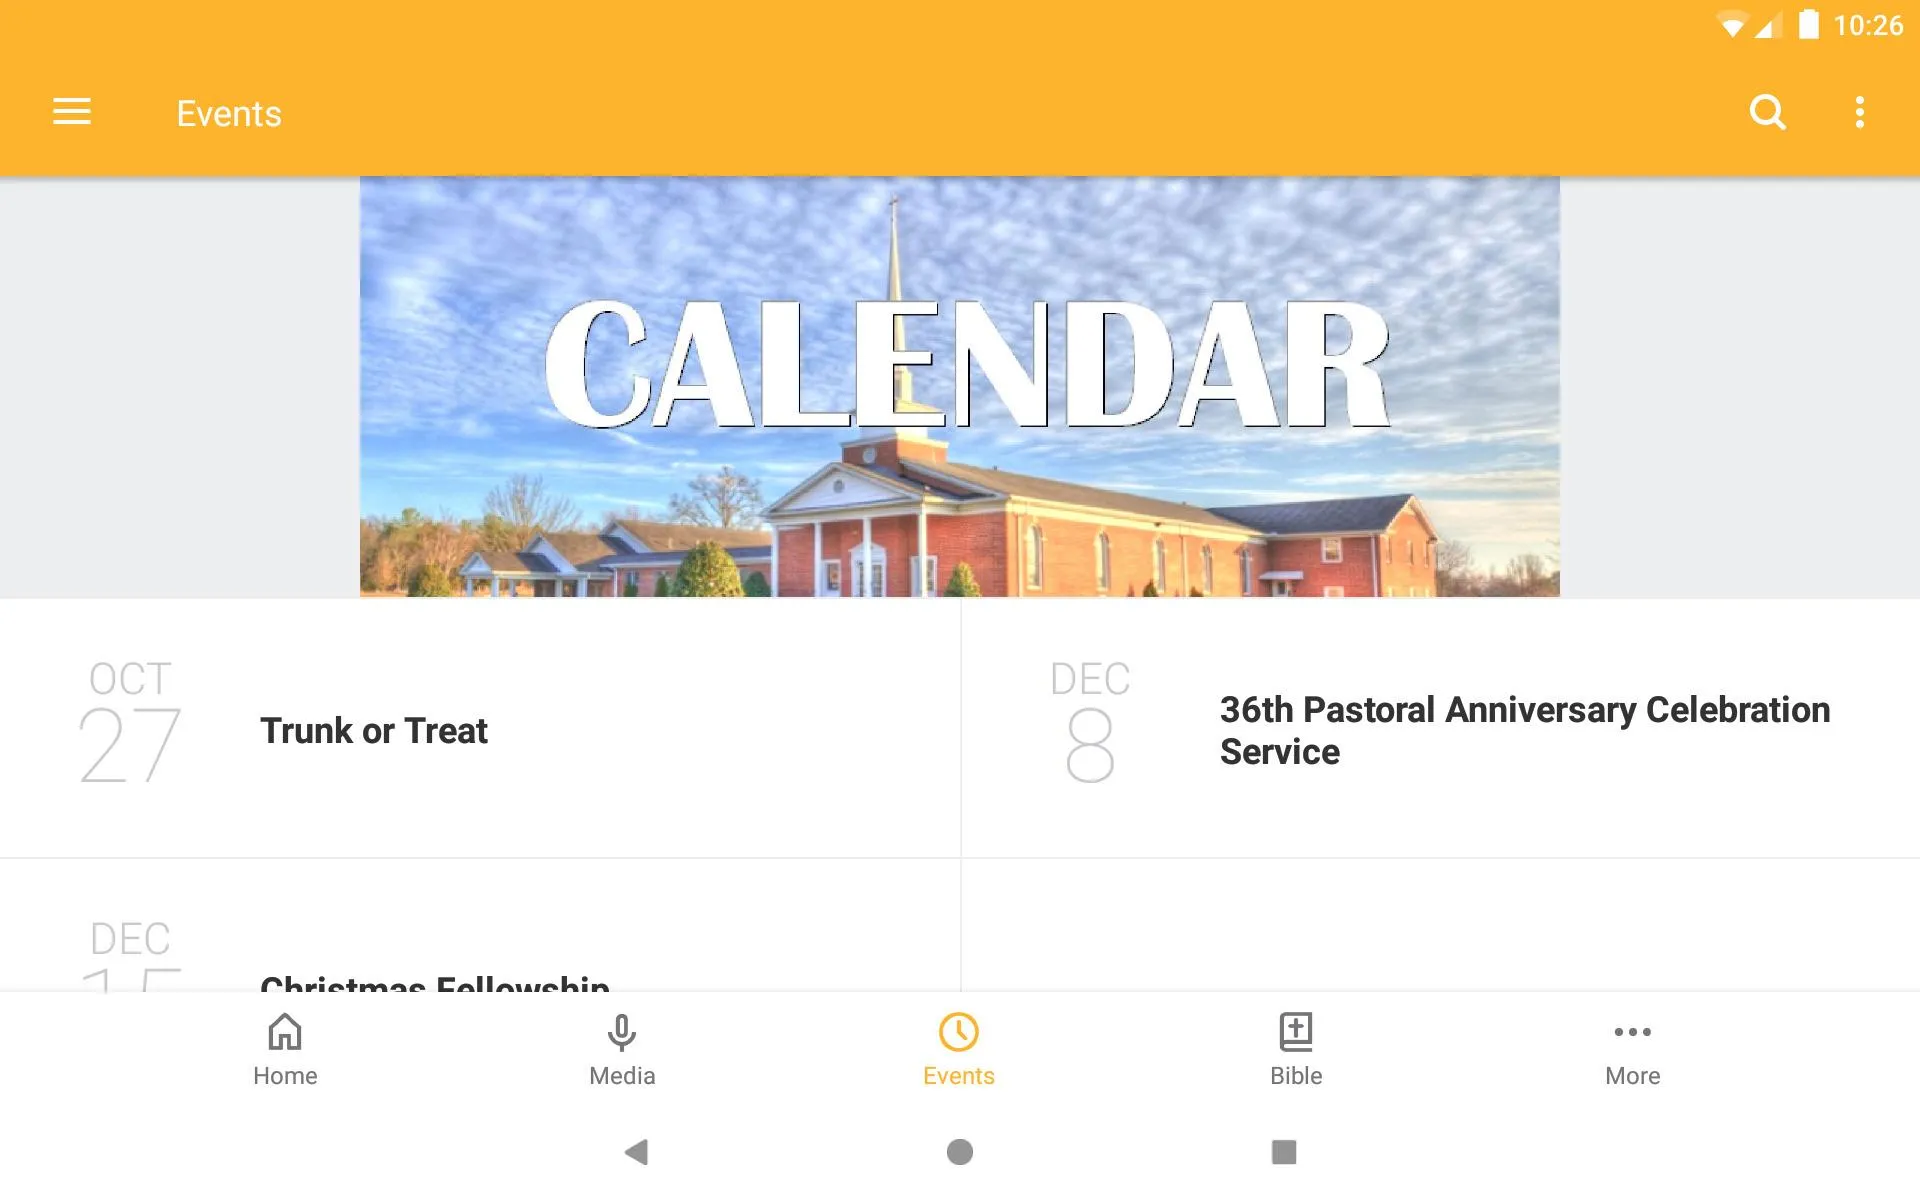Select the Home tab
The height and width of the screenshot is (1200, 1920).
(x=283, y=1047)
